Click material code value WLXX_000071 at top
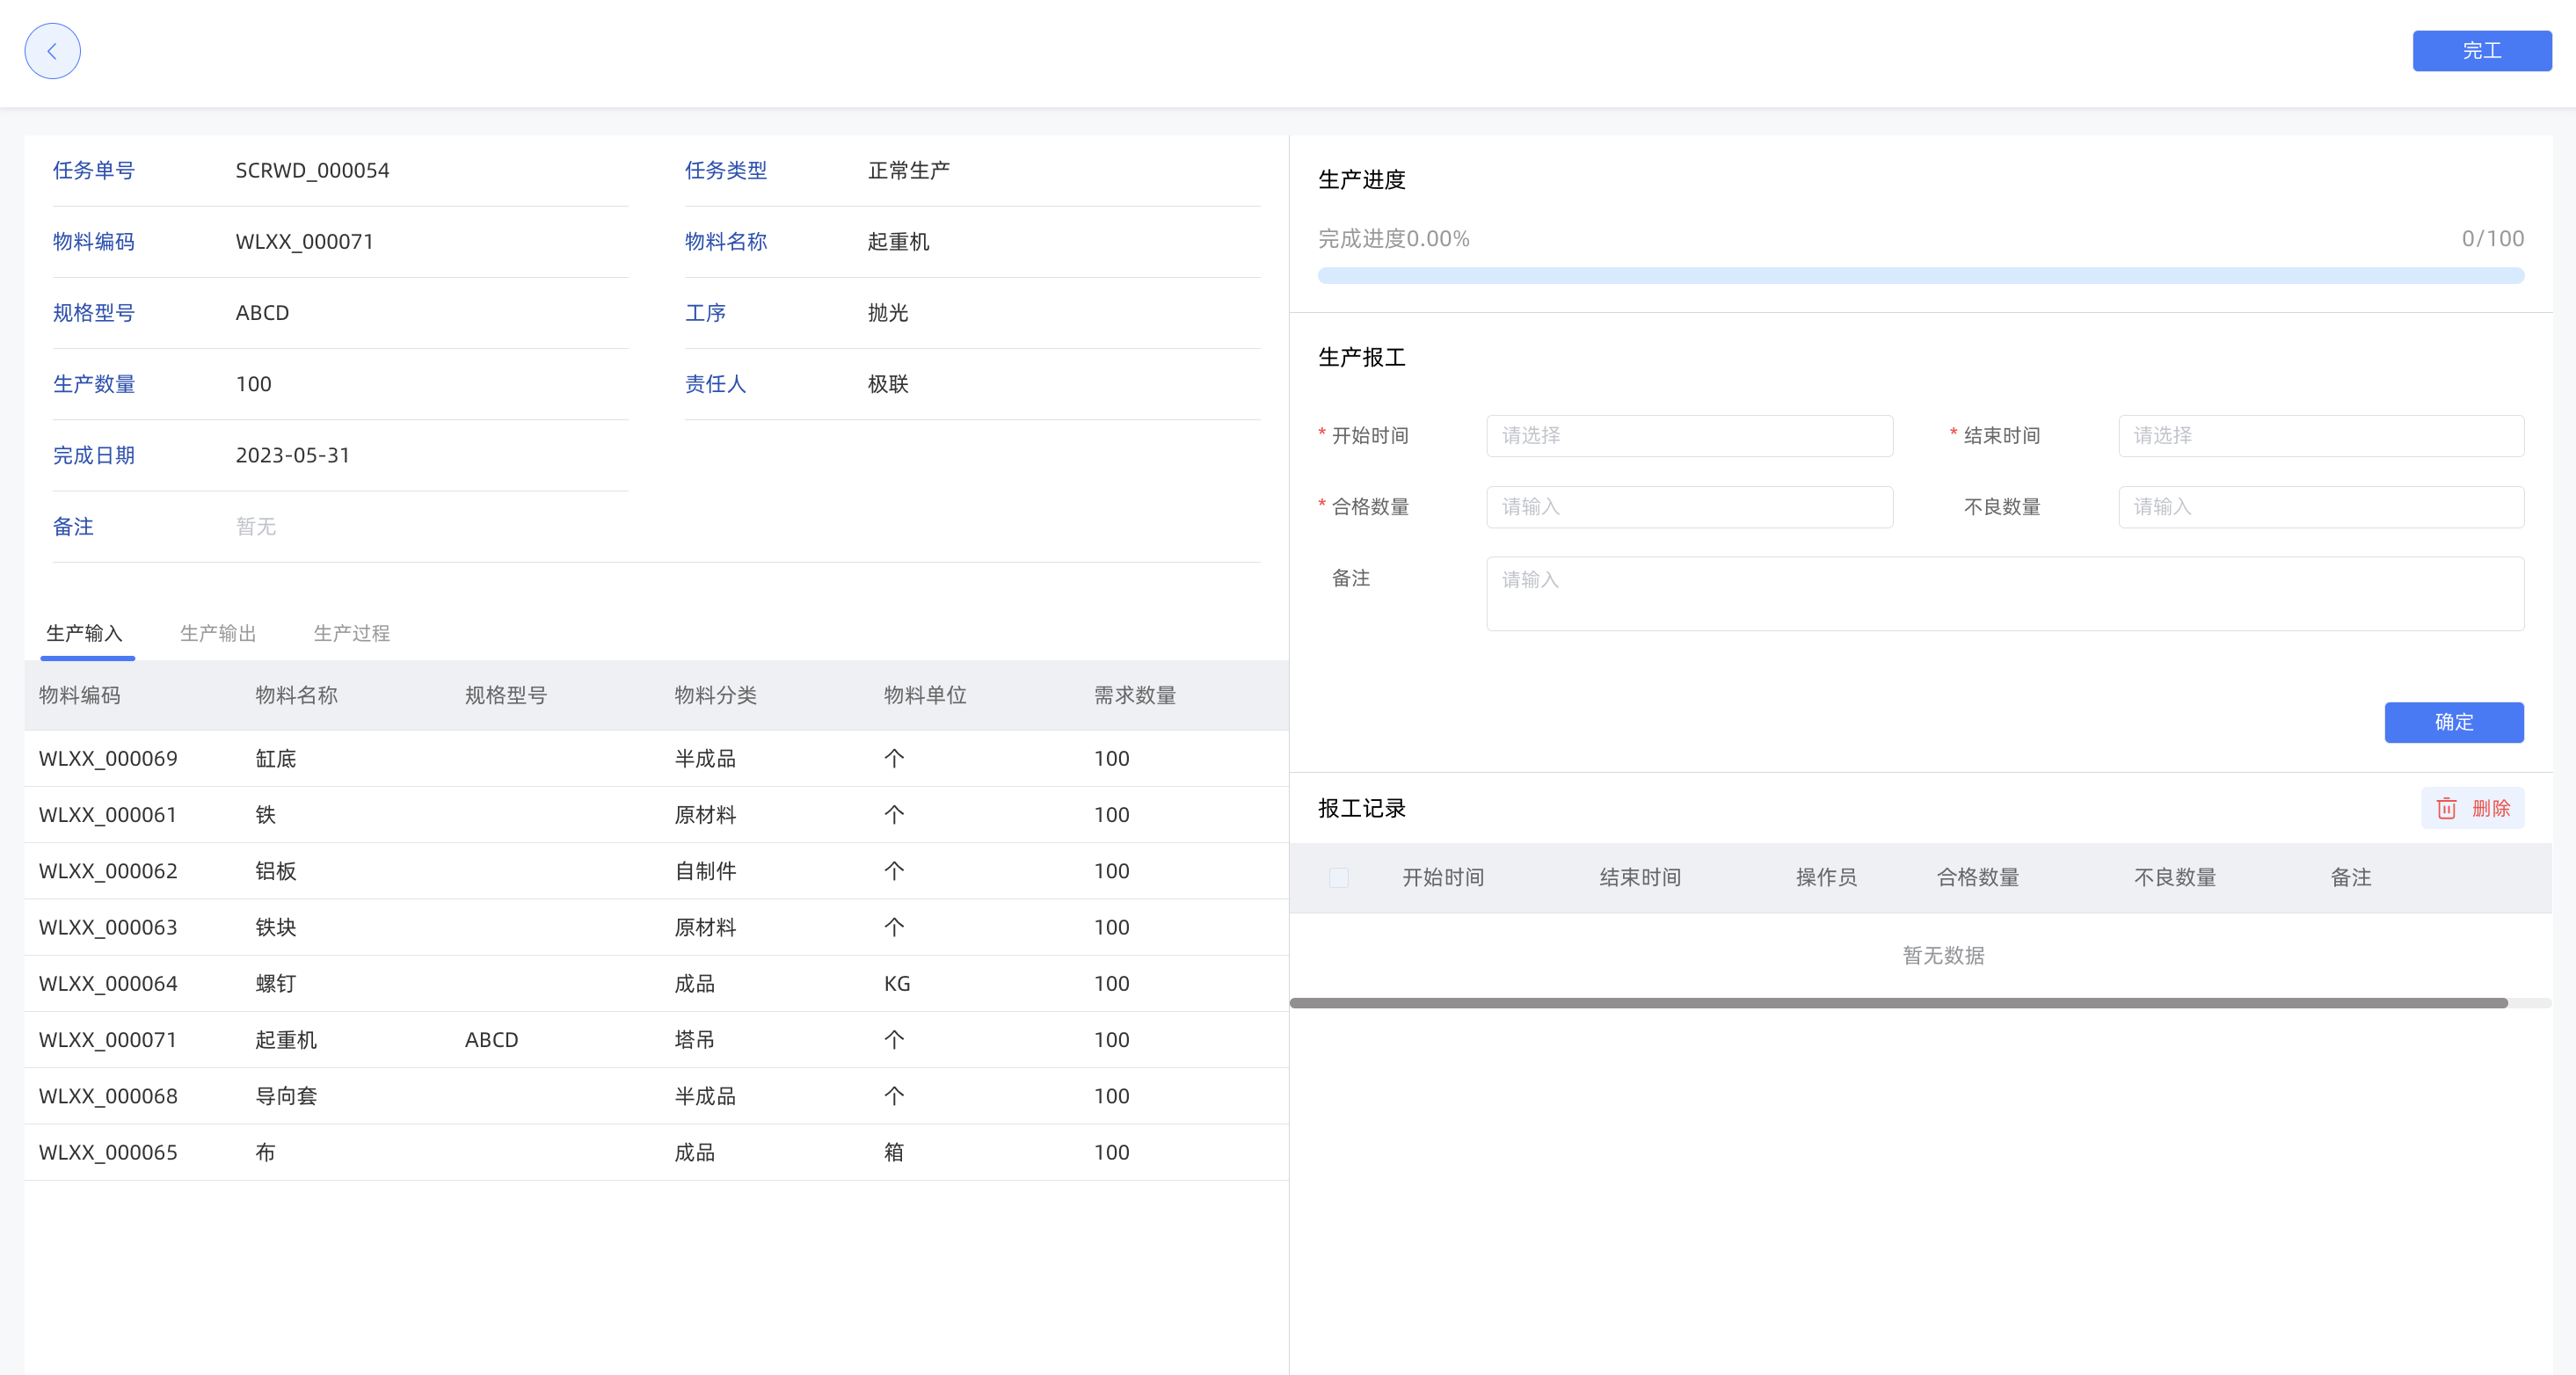Image resolution: width=2576 pixels, height=1375 pixels. 304,242
